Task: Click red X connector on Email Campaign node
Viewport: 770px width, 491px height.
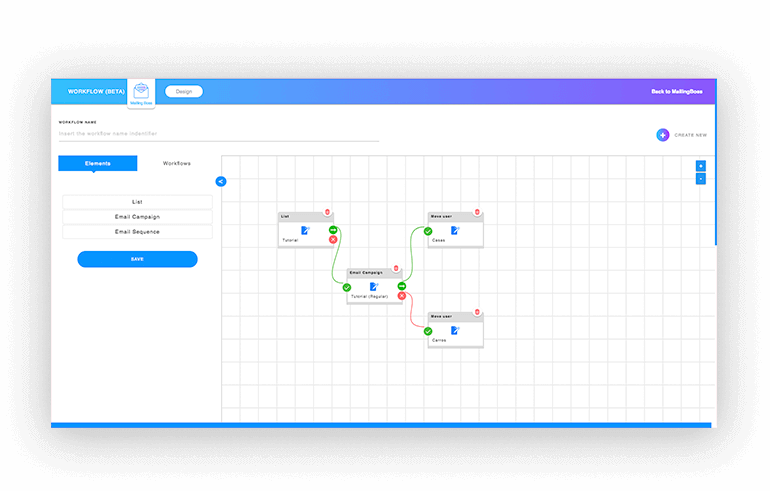Action: click(x=402, y=296)
